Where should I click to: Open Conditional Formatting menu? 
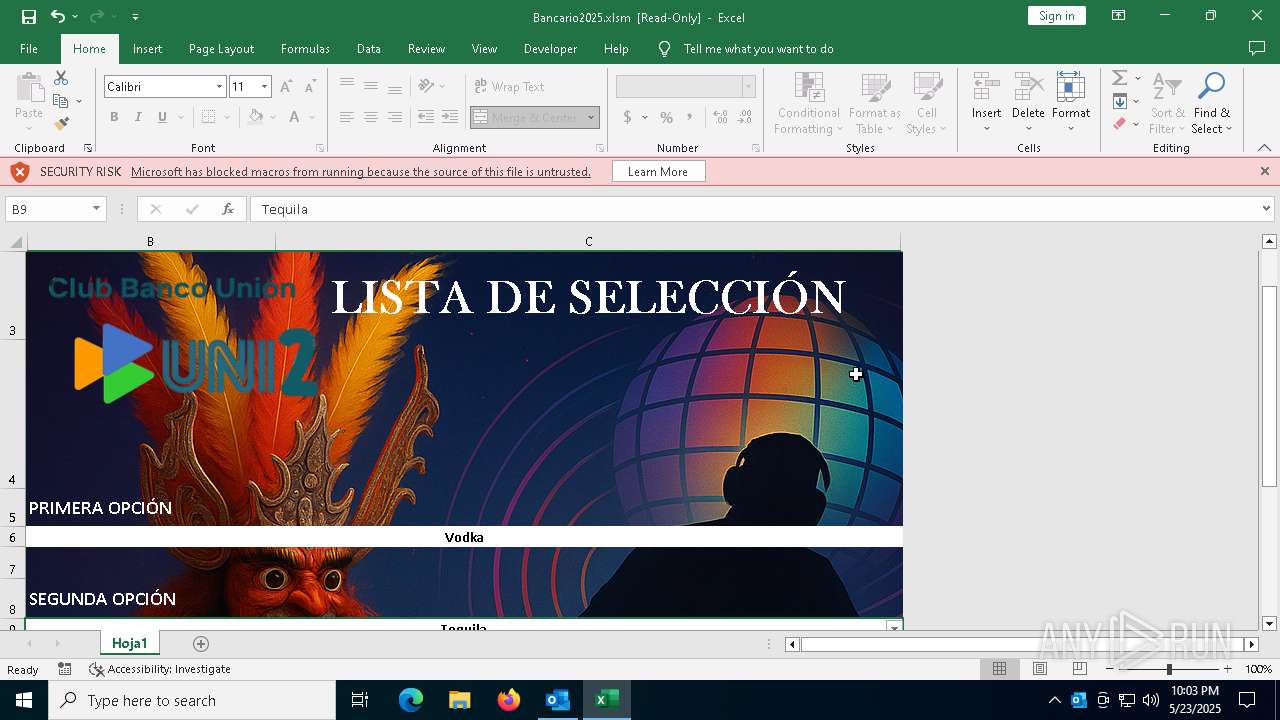coord(809,103)
